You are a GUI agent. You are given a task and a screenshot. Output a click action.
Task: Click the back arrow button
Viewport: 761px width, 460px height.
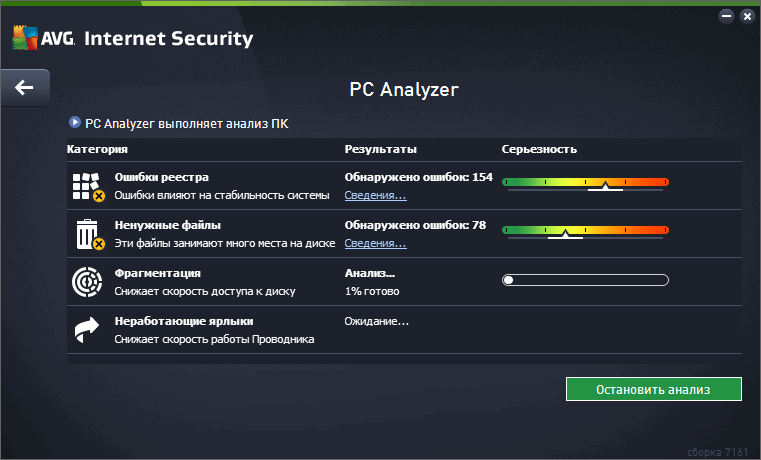tap(25, 87)
